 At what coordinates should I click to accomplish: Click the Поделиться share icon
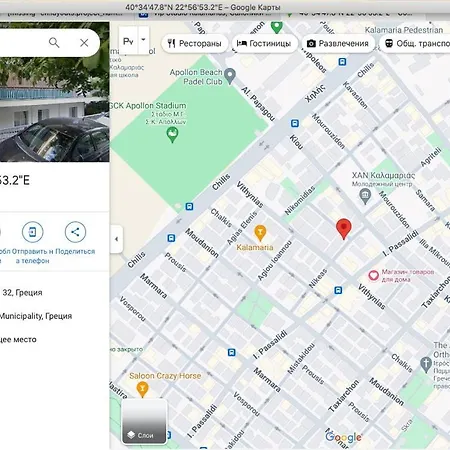point(75,232)
